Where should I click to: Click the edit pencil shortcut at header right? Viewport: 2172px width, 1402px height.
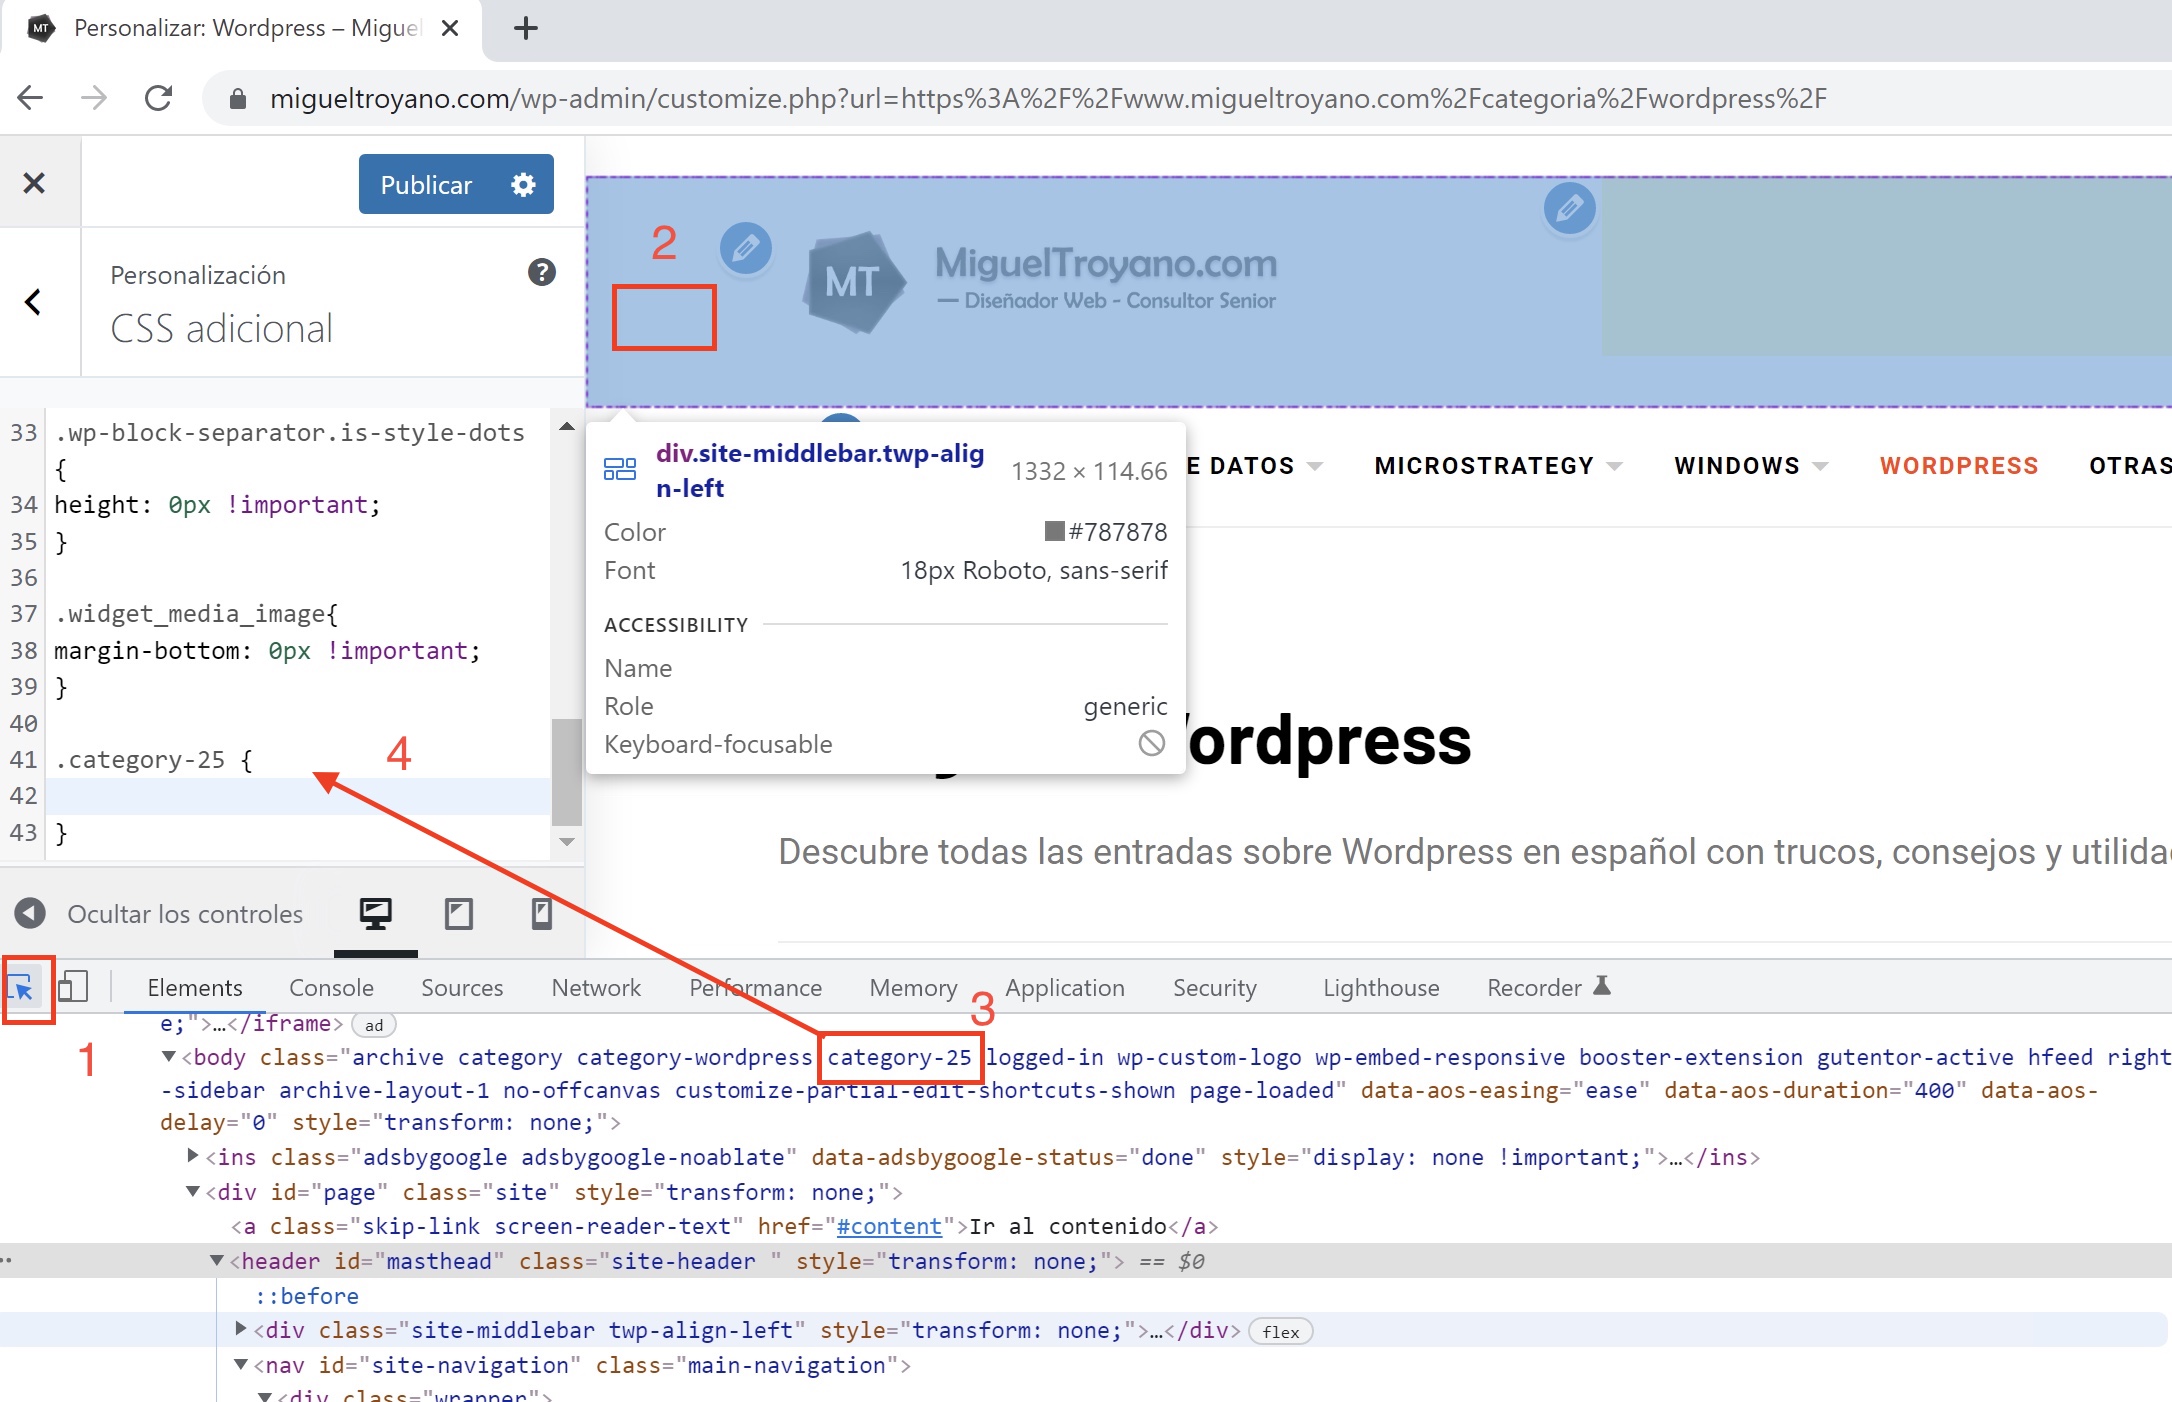1570,208
